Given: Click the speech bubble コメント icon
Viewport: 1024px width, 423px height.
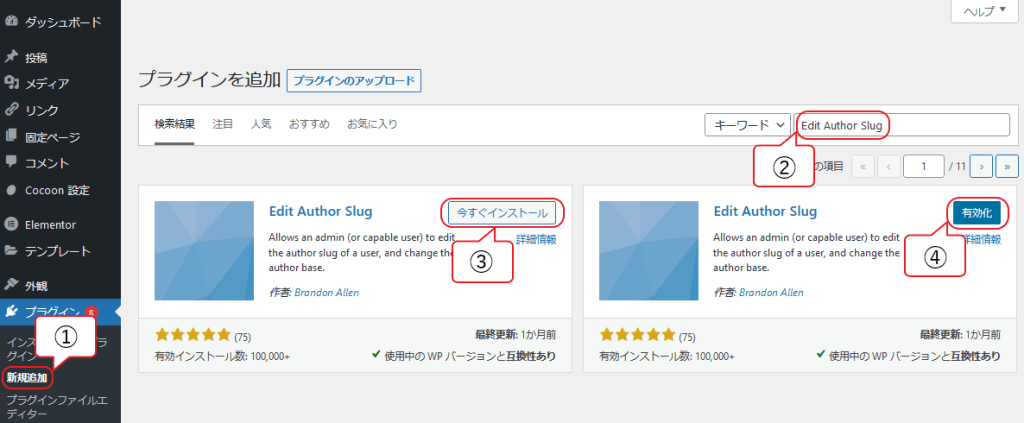Looking at the screenshot, I should click(x=11, y=162).
